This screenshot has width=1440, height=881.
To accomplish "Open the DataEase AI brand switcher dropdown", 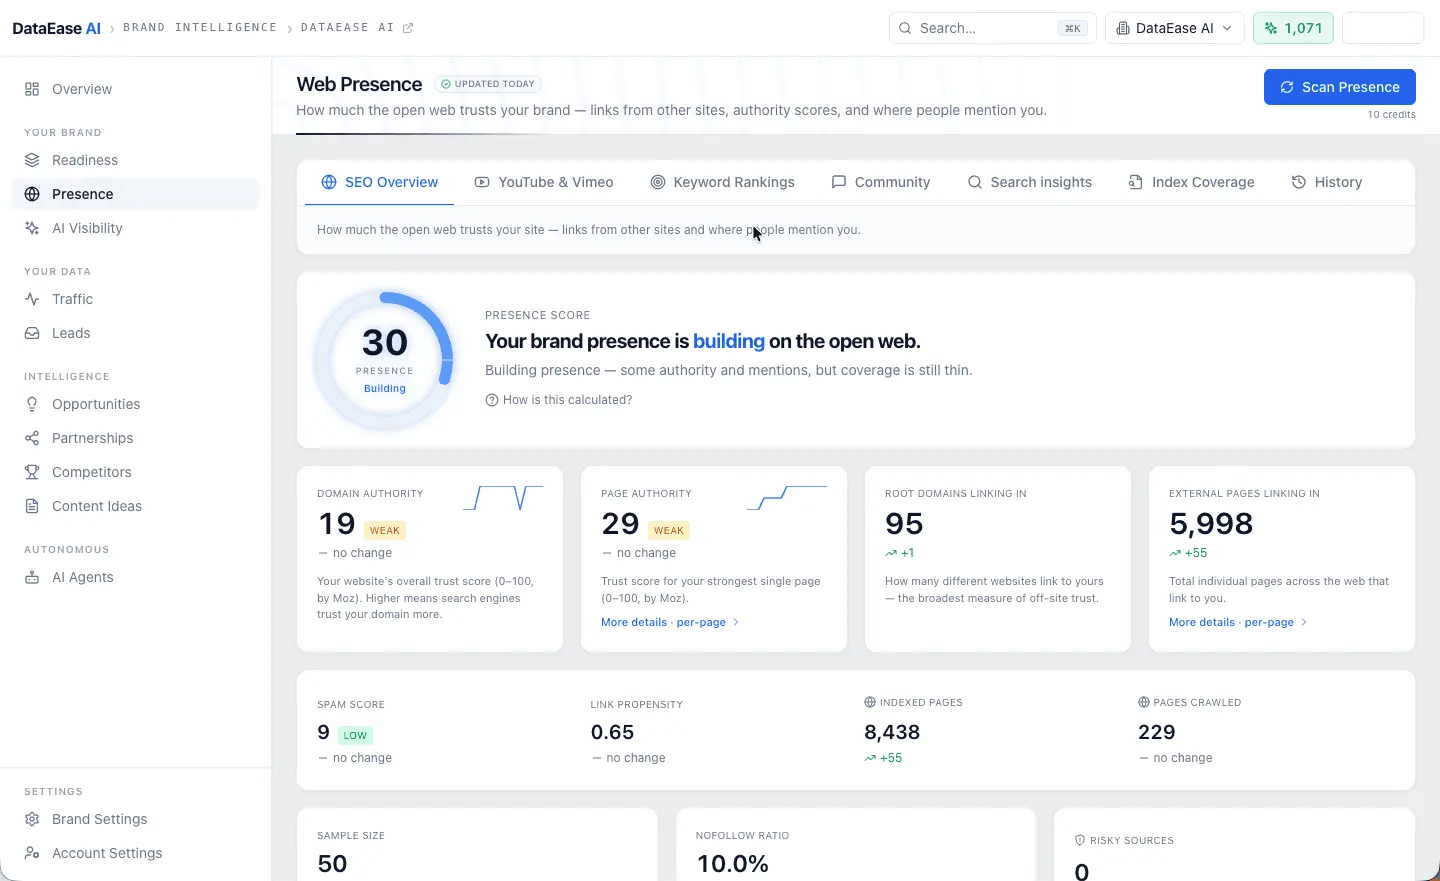I will pos(1174,28).
